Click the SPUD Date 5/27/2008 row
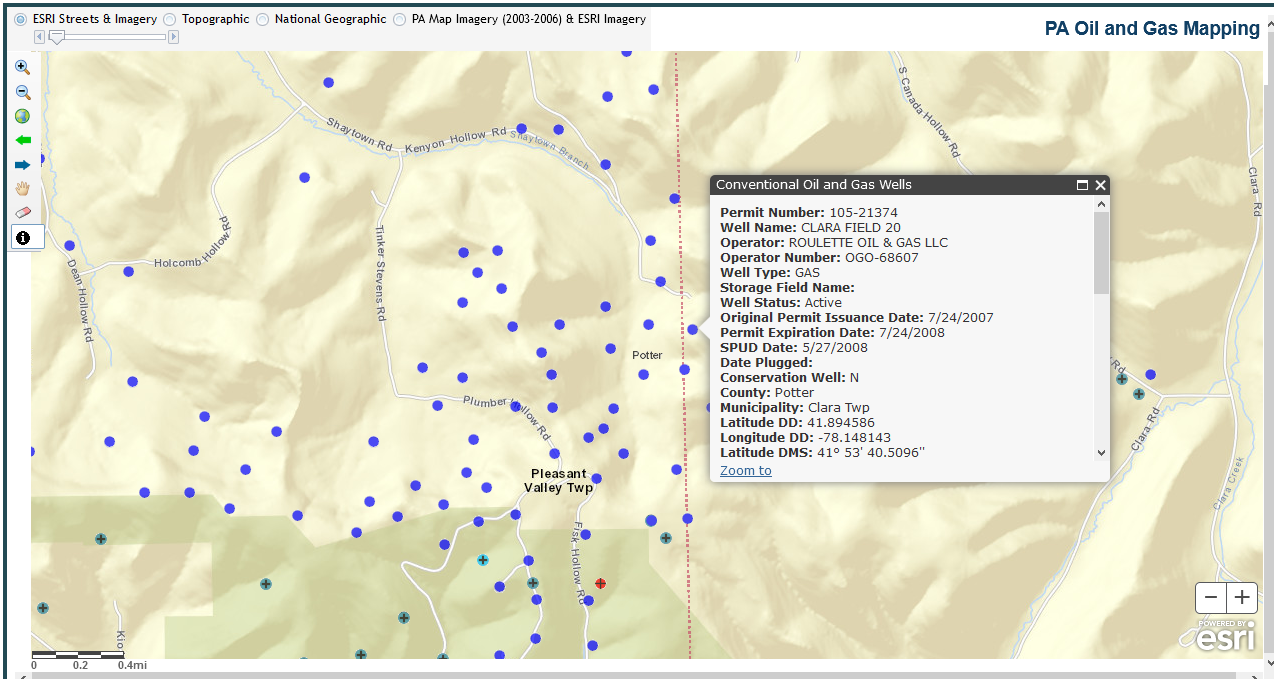Screen dimensions: 1275x680 pyautogui.click(x=794, y=347)
